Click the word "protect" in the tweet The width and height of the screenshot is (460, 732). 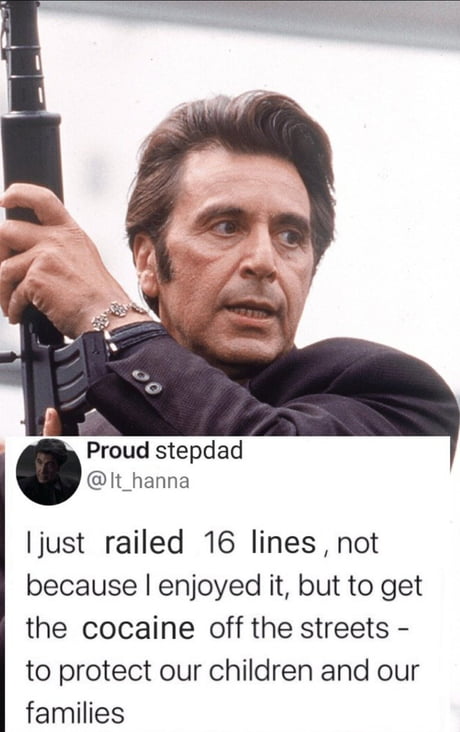click(x=106, y=672)
